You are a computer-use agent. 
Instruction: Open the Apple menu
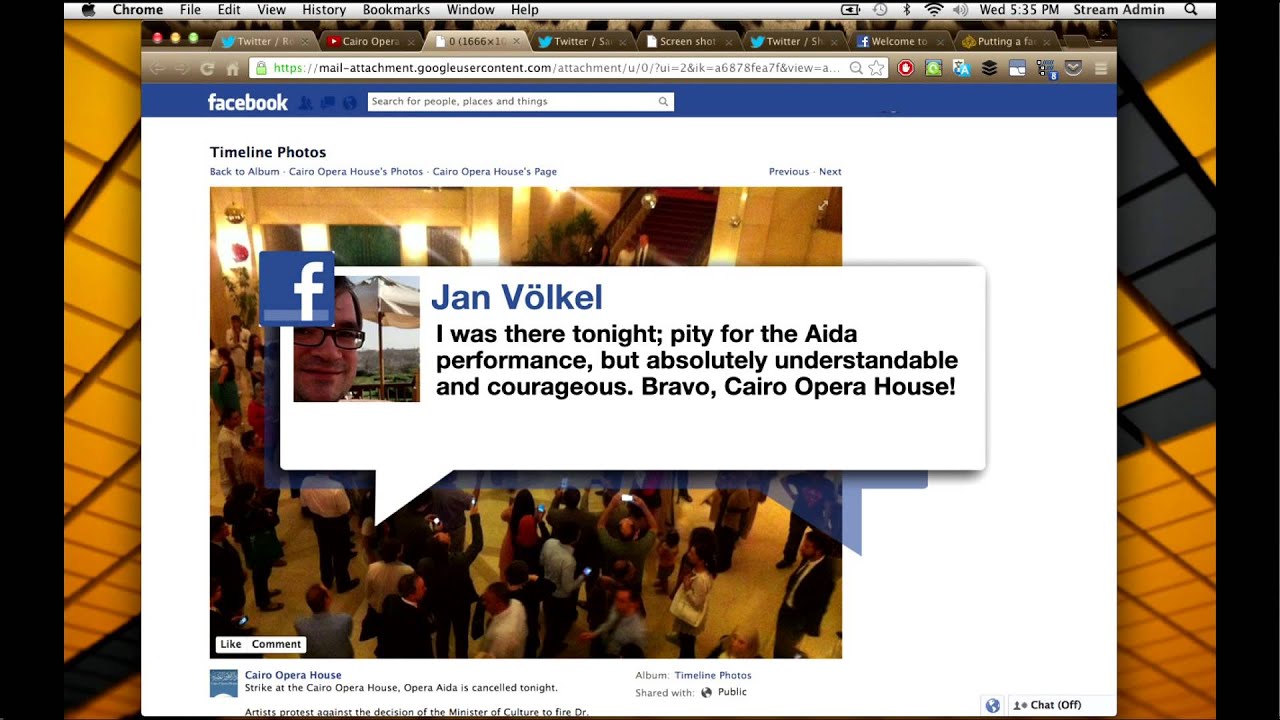click(88, 10)
